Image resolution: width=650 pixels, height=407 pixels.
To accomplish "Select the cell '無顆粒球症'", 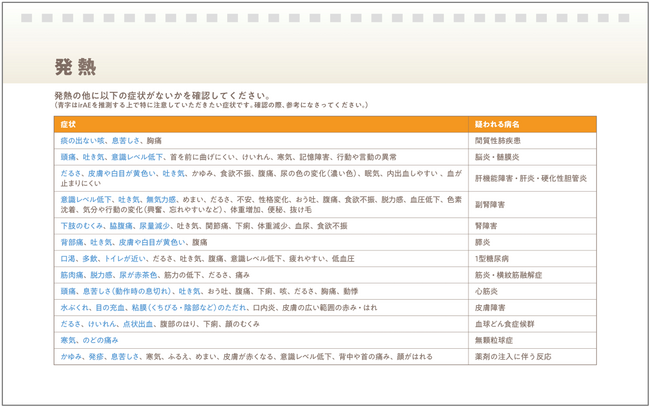I will 532,340.
